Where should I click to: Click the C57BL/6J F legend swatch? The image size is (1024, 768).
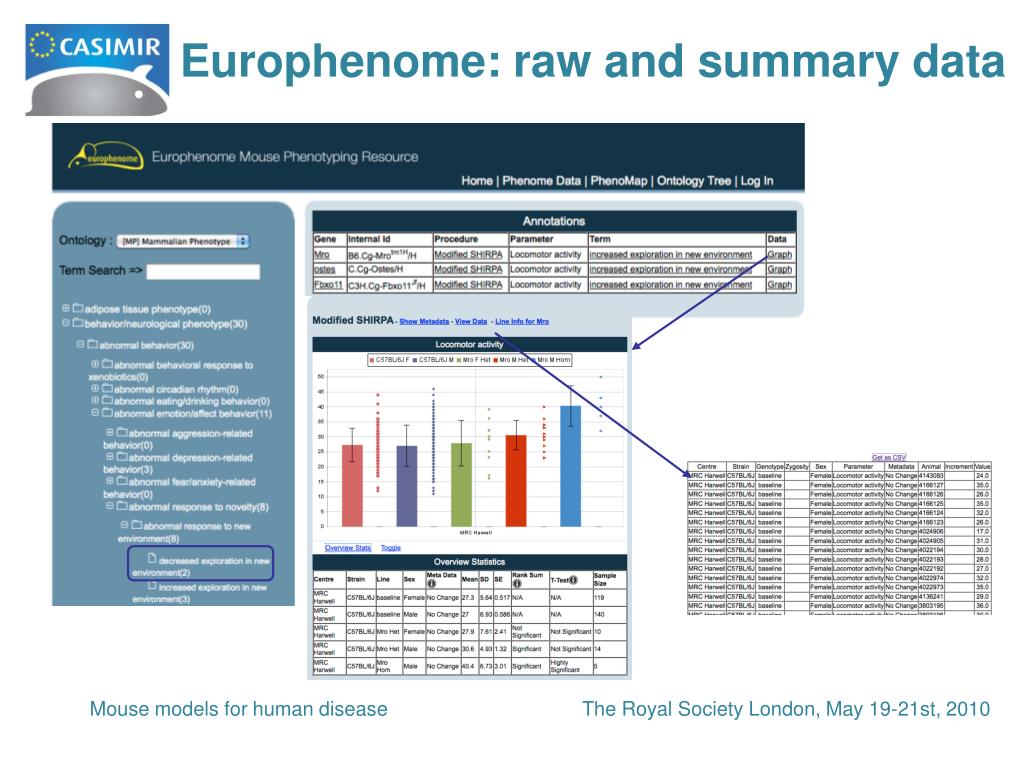[x=372, y=360]
